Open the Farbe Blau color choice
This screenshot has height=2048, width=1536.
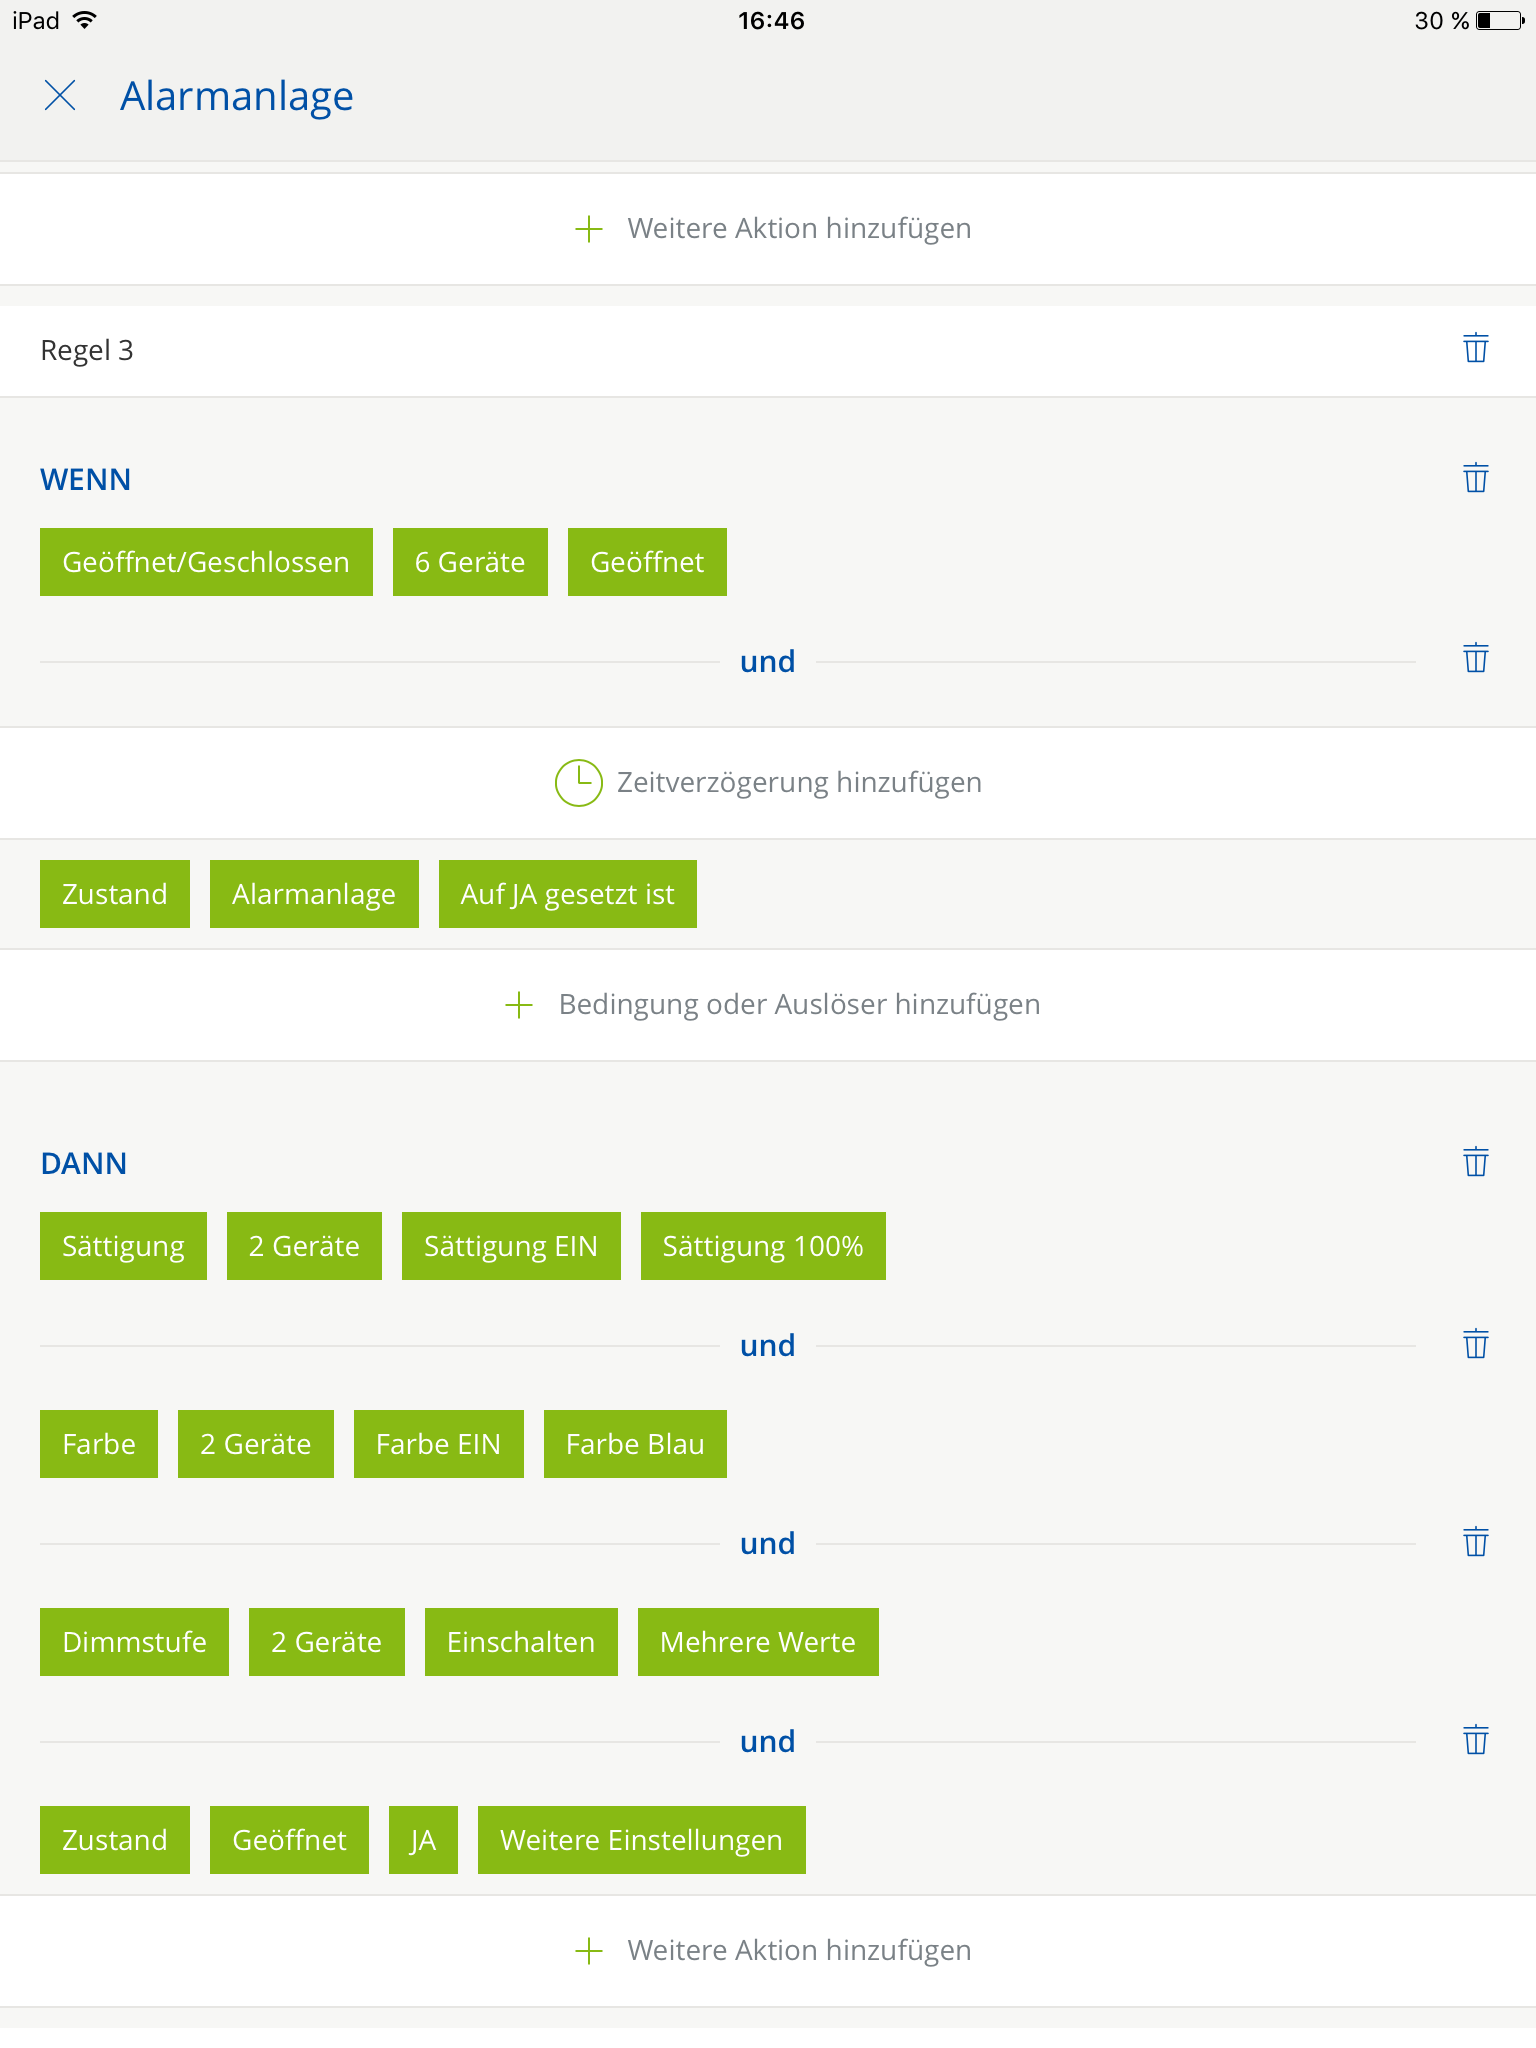coord(635,1444)
